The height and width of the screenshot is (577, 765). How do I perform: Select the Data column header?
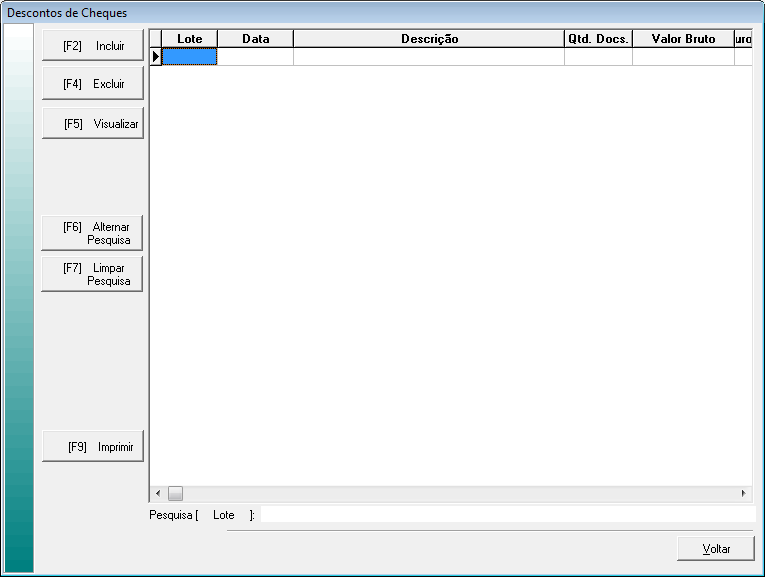click(x=255, y=39)
